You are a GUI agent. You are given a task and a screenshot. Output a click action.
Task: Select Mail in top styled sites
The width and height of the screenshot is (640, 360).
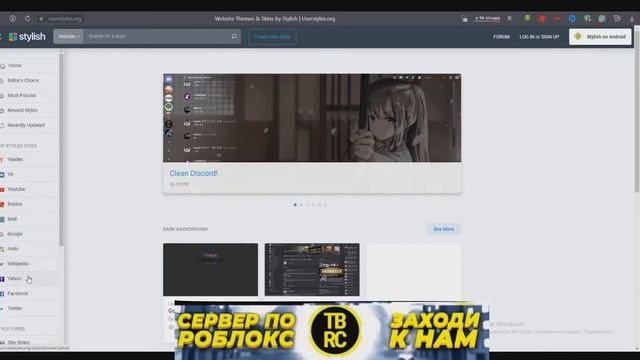[x=12, y=219]
